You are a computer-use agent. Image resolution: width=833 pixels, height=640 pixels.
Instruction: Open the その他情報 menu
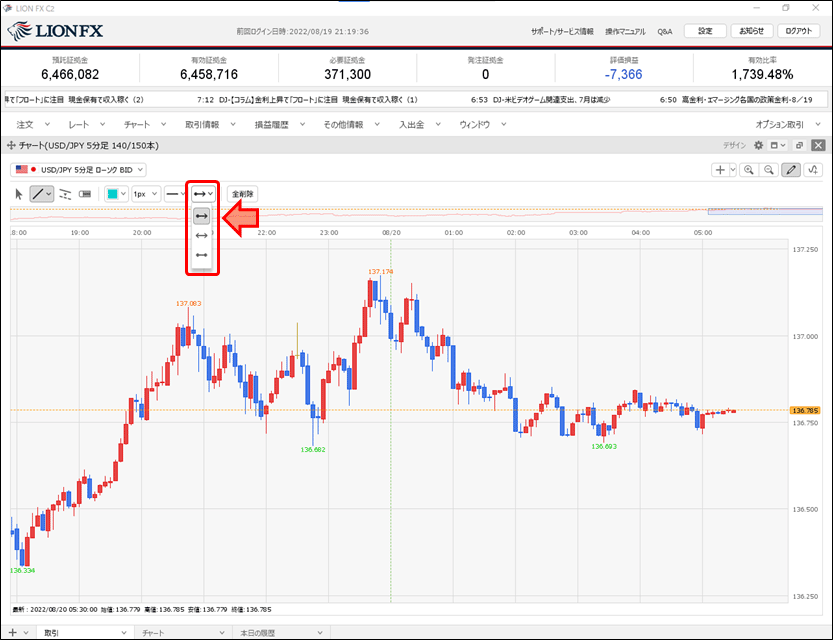[x=352, y=125]
